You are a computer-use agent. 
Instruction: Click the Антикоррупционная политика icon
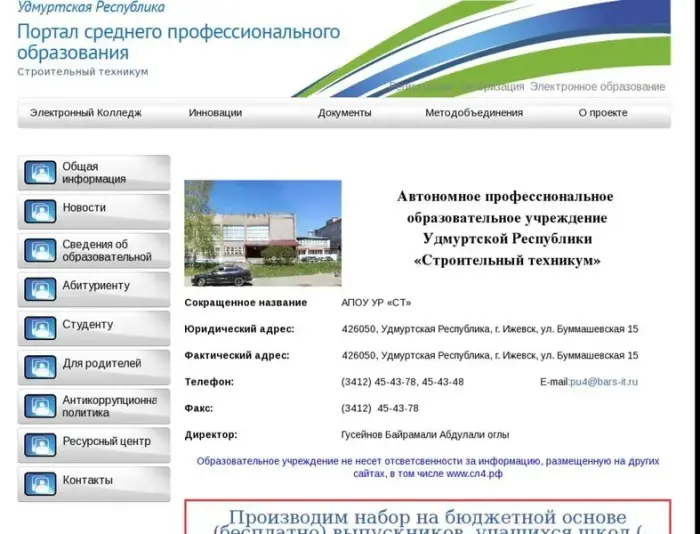pyautogui.click(x=40, y=407)
